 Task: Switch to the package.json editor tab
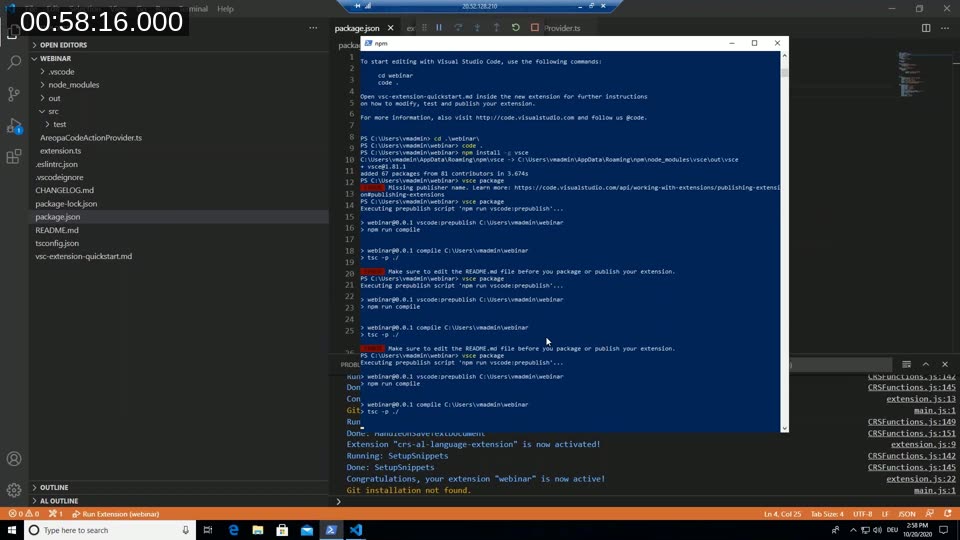coord(357,28)
